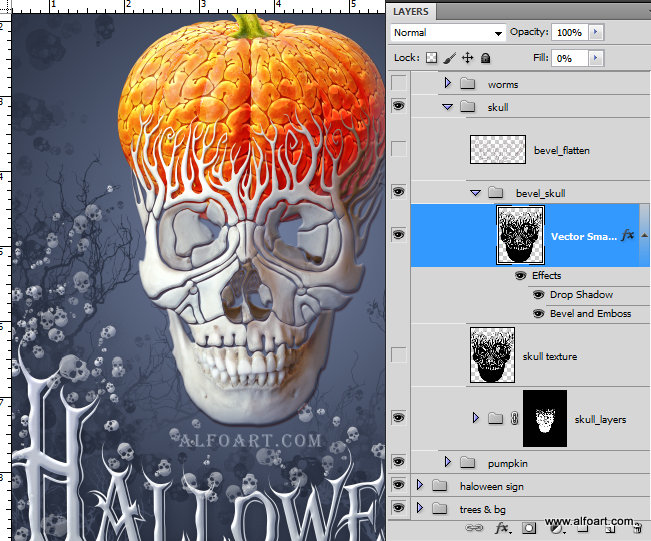Open the Add layer style fx button
Image resolution: width=651 pixels, height=541 pixels.
pyautogui.click(x=502, y=528)
